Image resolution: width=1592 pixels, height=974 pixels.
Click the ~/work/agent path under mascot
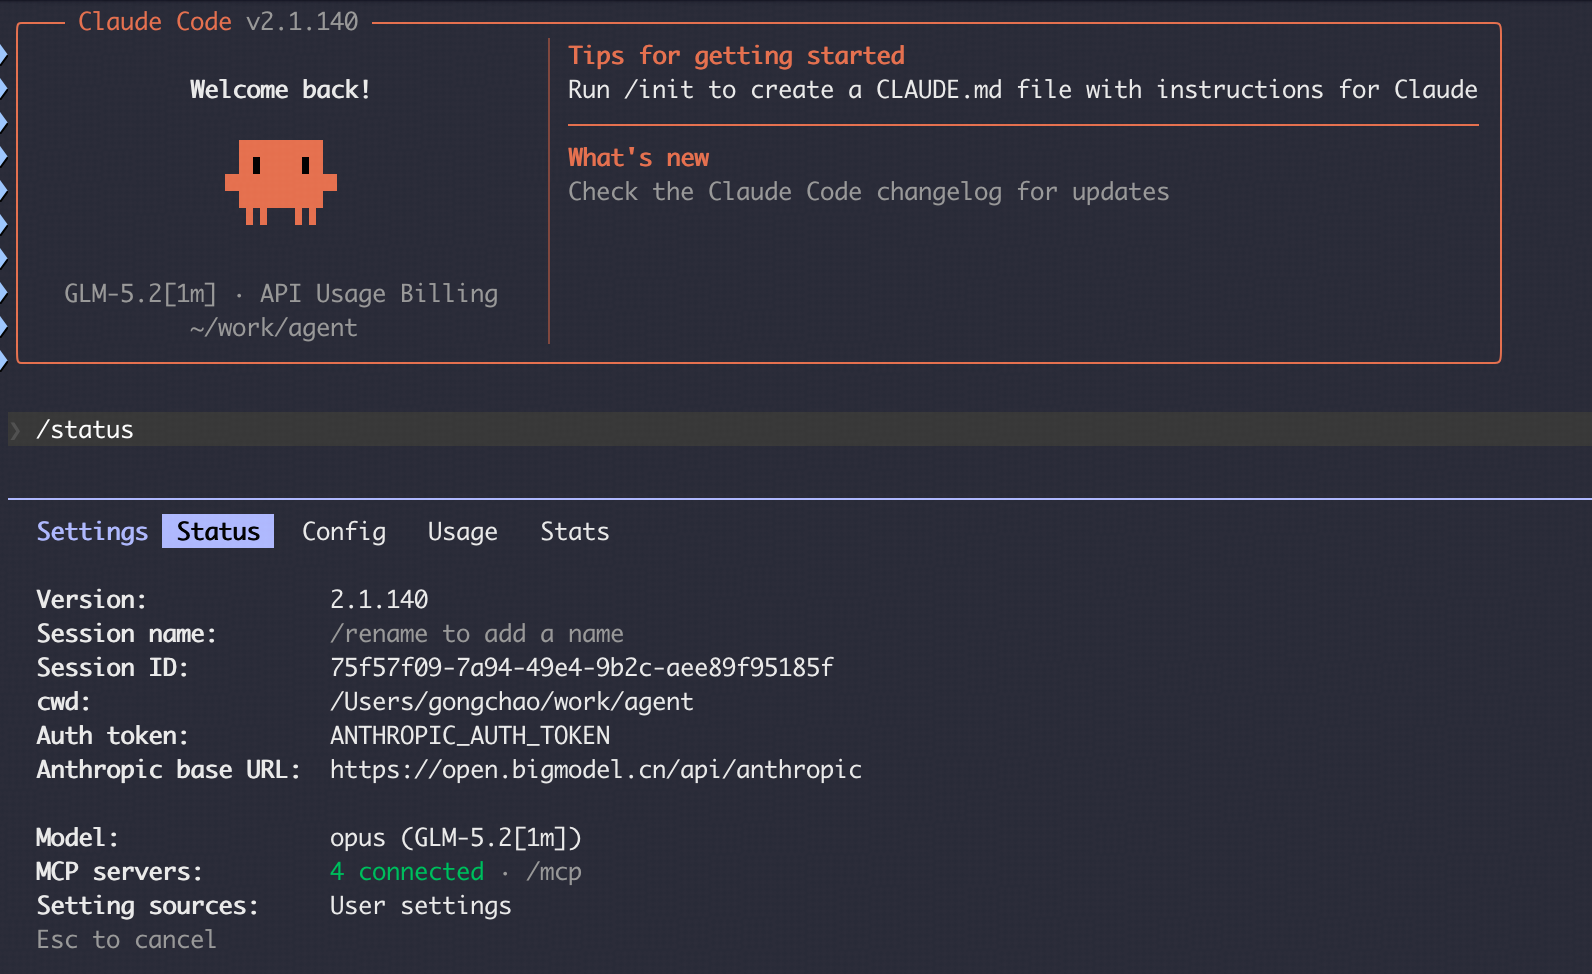point(274,327)
